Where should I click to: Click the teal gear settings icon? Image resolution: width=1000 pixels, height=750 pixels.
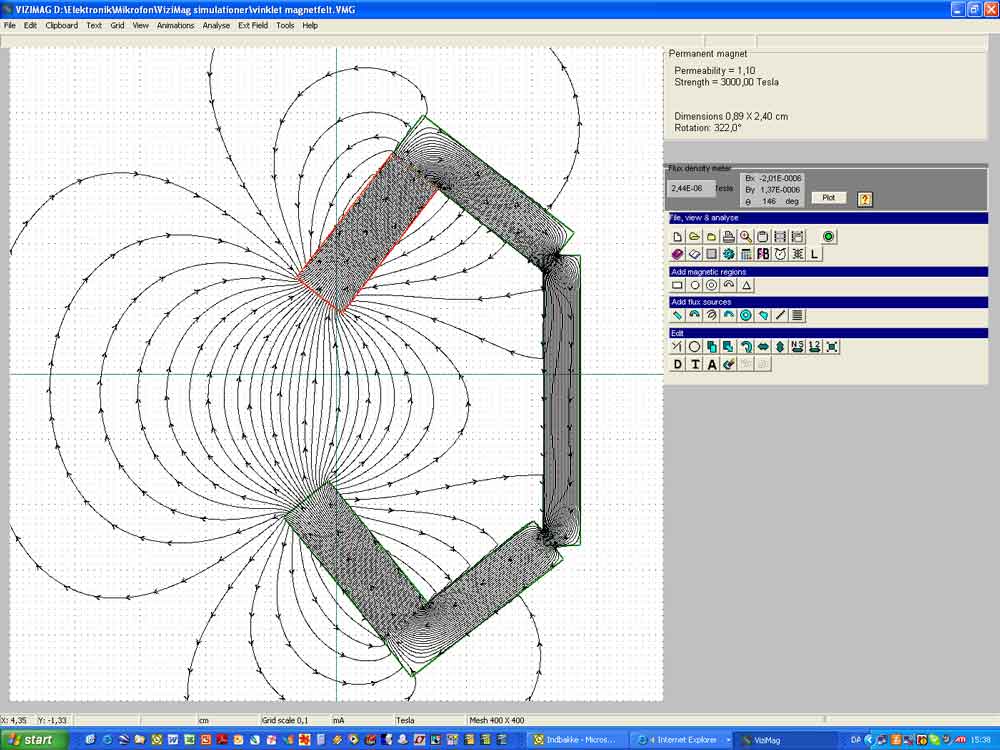(729, 254)
